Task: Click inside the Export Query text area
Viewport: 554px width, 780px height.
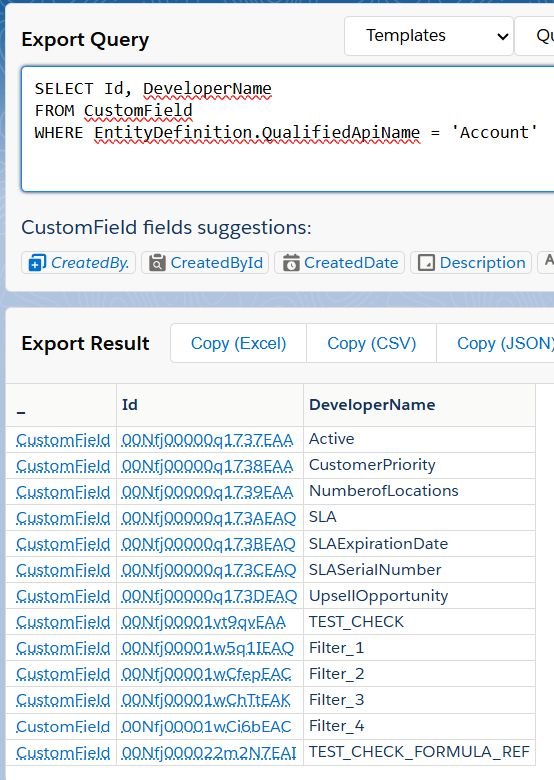Action: [x=287, y=129]
